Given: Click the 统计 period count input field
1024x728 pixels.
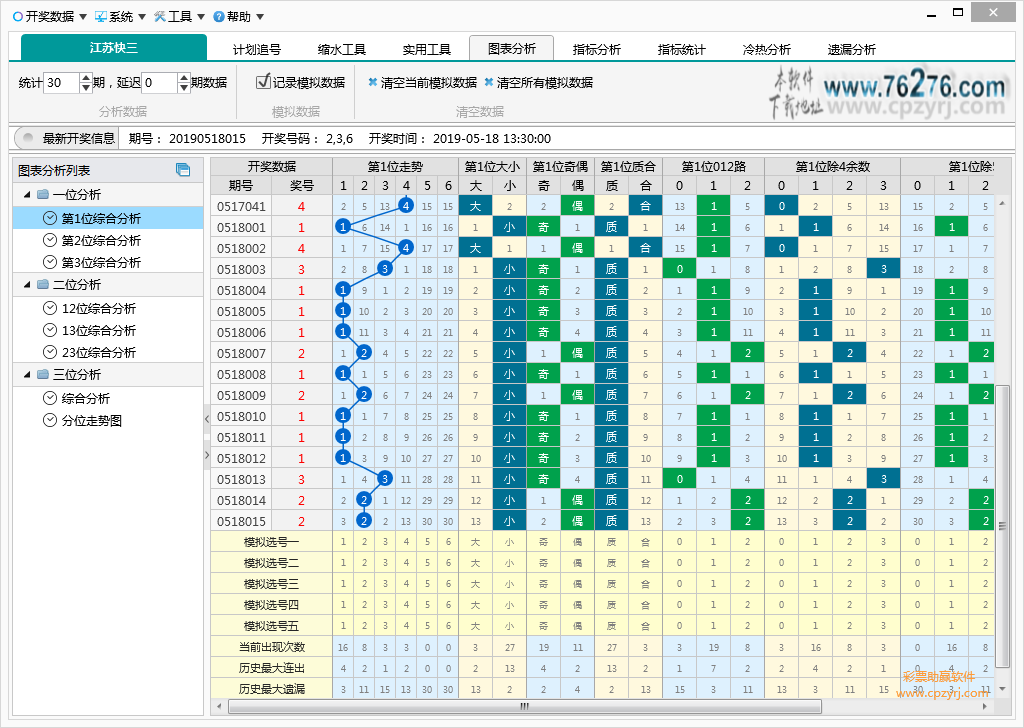Looking at the screenshot, I should click(61, 83).
